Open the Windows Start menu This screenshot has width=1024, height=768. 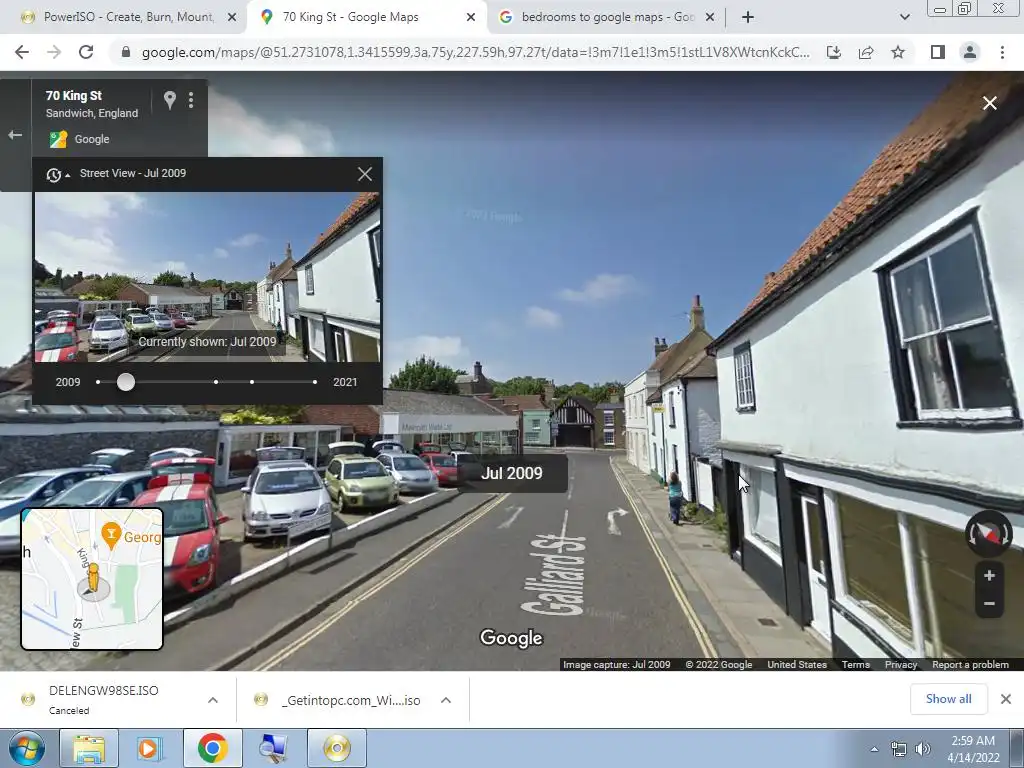coord(27,748)
